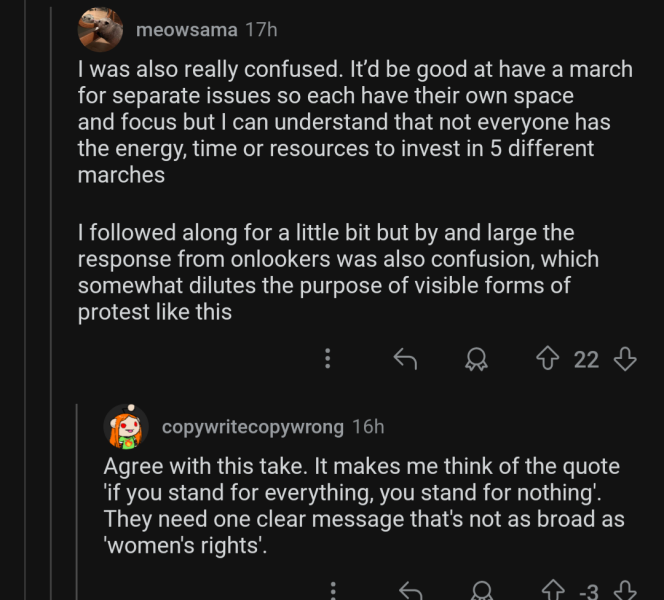The image size is (664, 600).
Task: Click the 16h timestamp on copywritecopywrong's reply
Action: tap(368, 427)
